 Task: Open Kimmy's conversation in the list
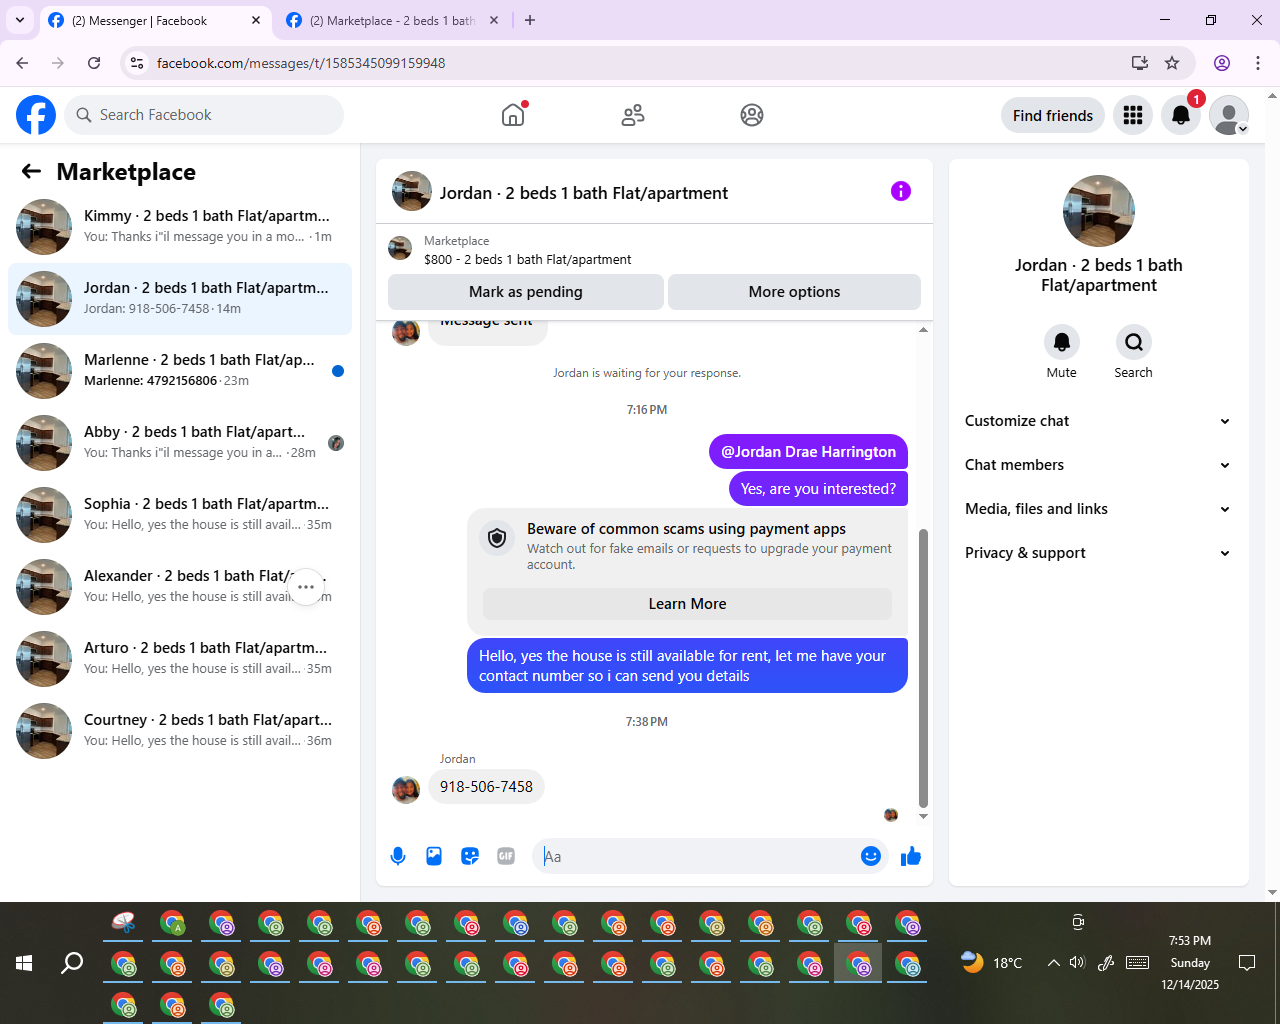click(x=180, y=227)
